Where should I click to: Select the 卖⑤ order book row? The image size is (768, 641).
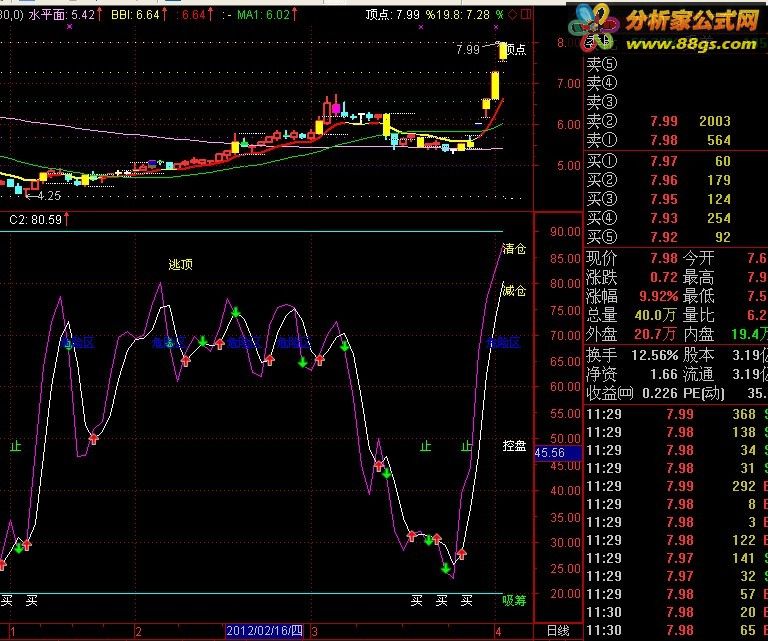click(x=676, y=64)
